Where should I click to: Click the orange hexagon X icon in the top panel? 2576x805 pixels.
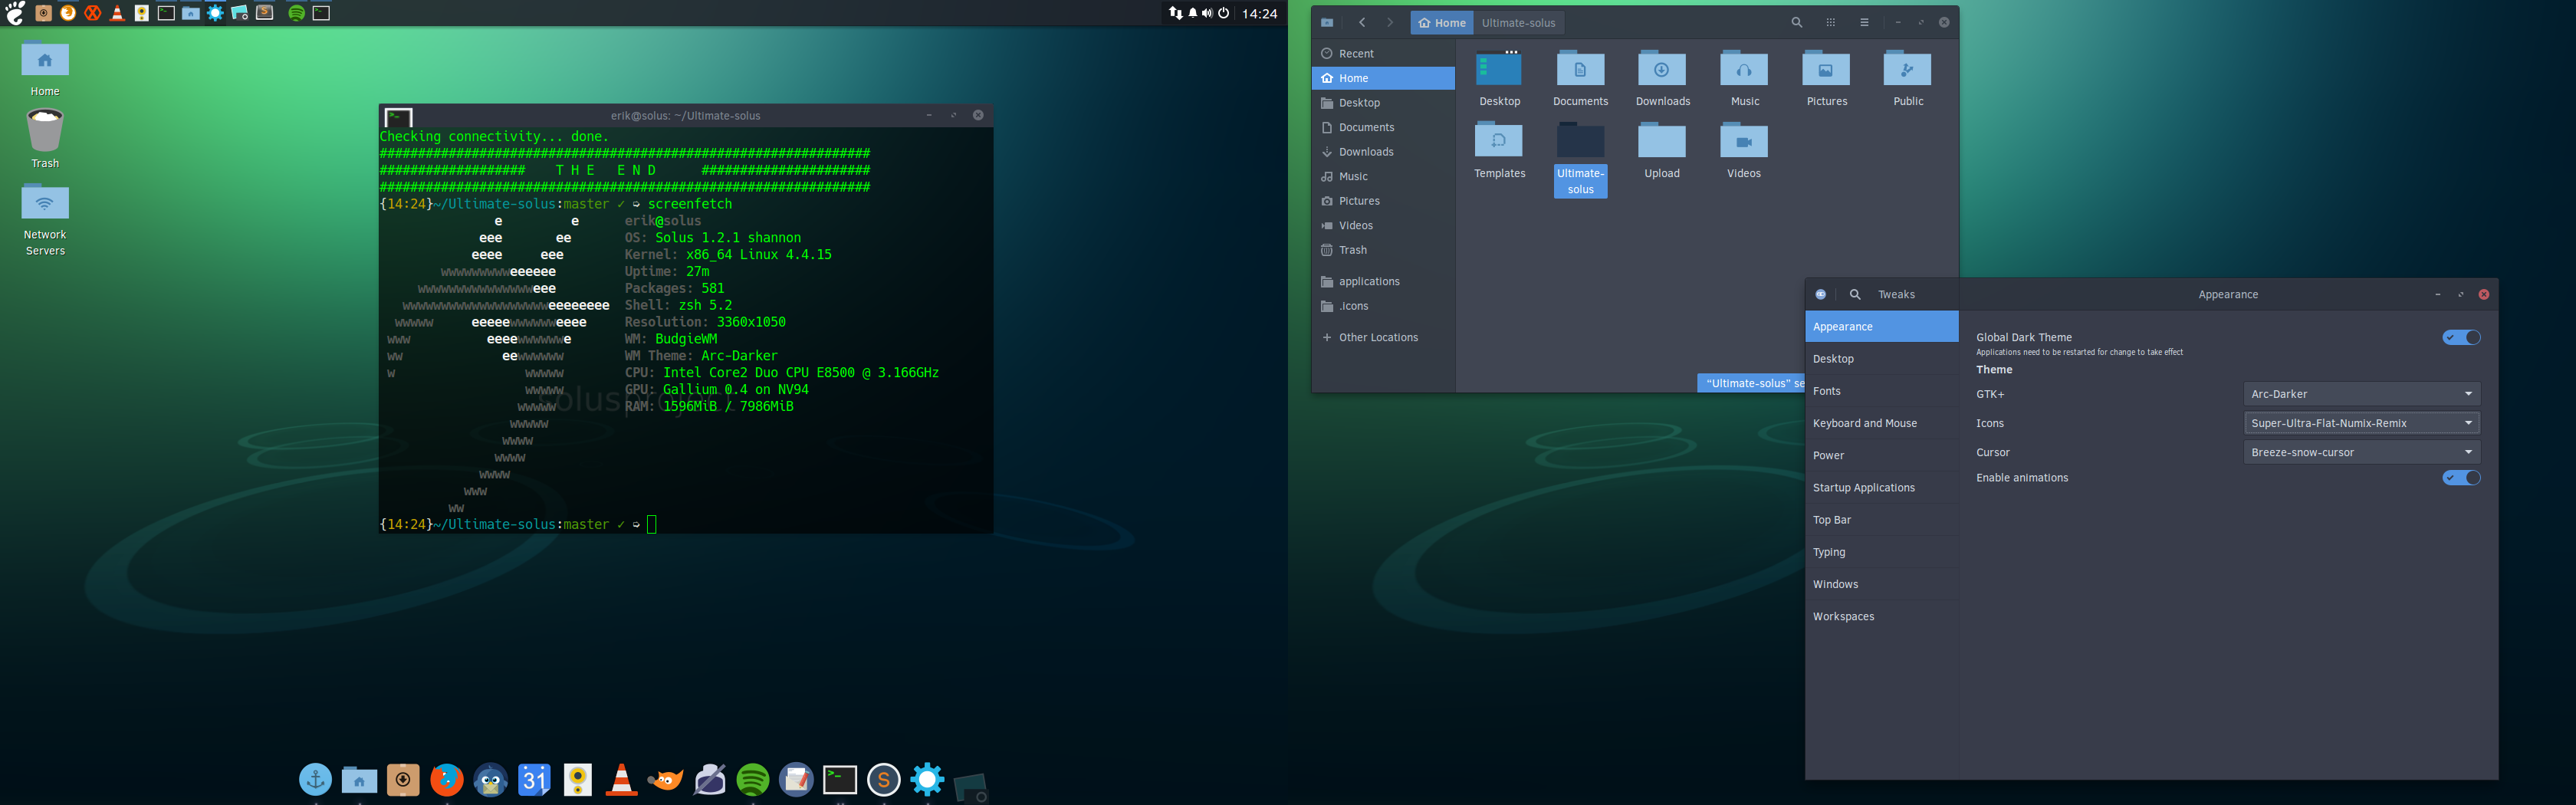[x=93, y=13]
